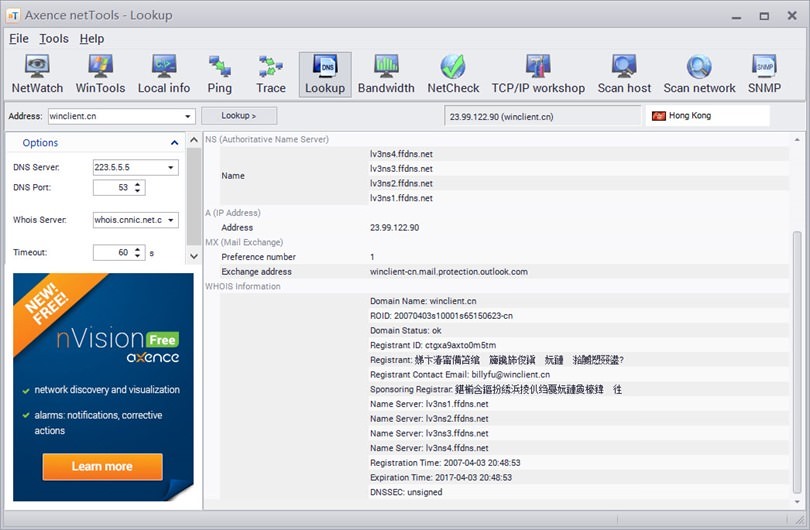Launch the WinTools module
This screenshot has height=530, width=810.
(100, 75)
